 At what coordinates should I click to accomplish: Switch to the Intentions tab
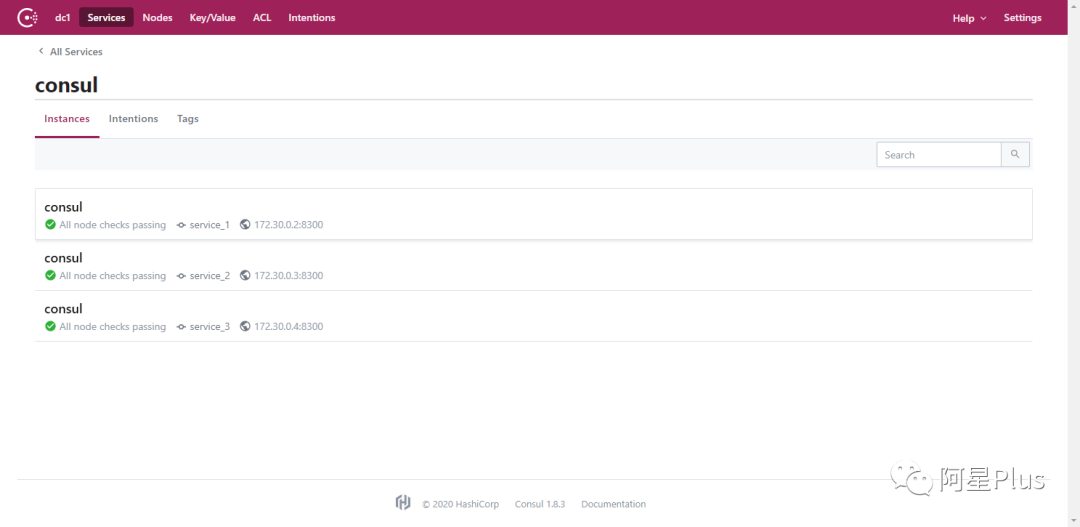click(134, 118)
